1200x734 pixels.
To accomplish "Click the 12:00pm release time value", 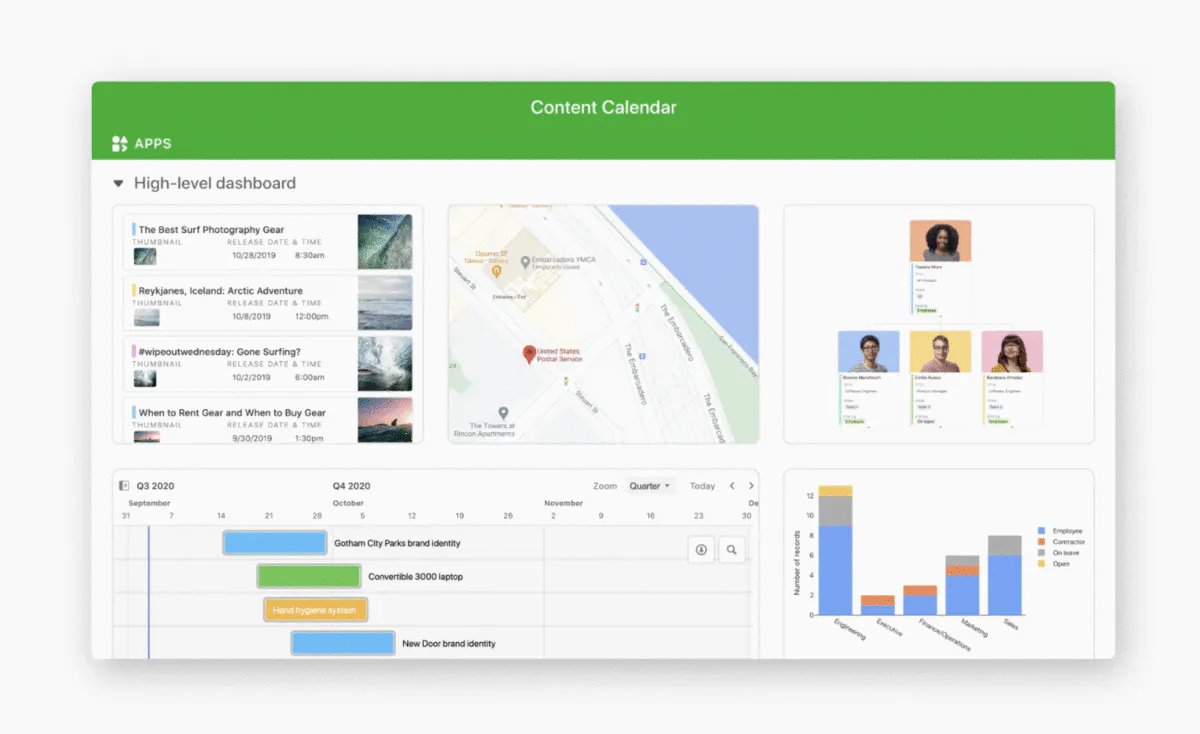I will pyautogui.click(x=311, y=316).
